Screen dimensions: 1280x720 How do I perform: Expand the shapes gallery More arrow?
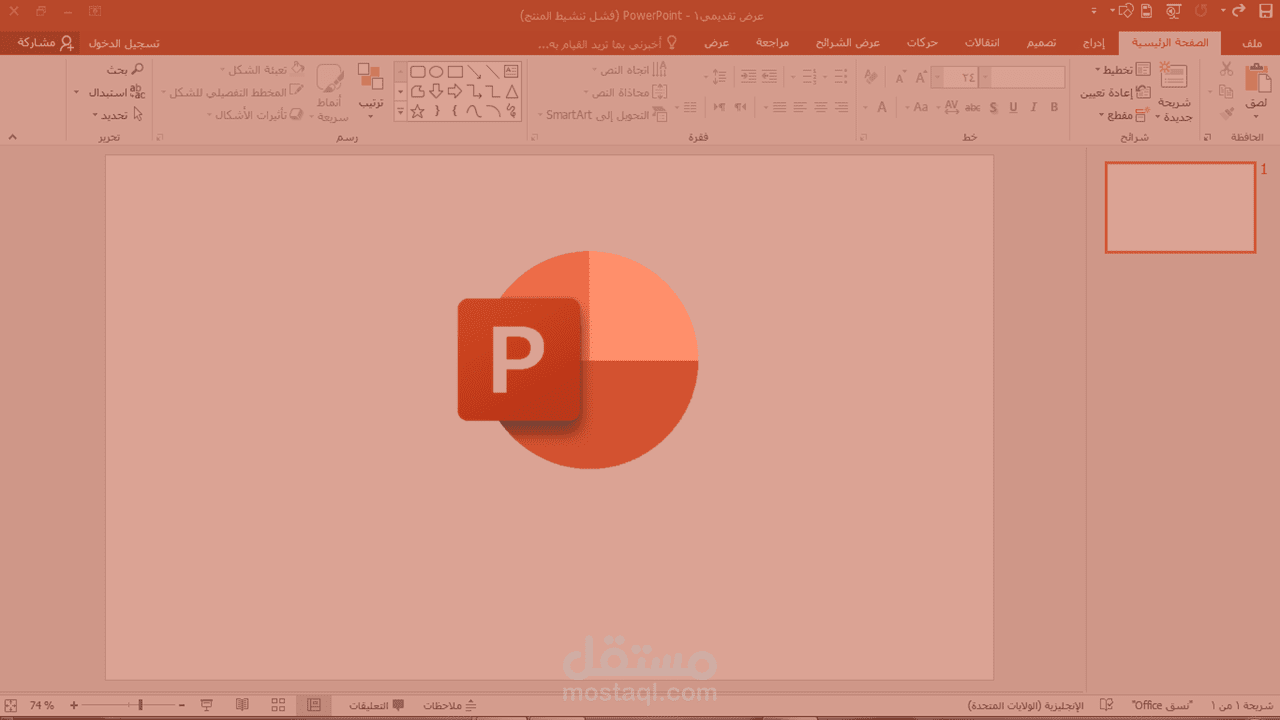[401, 112]
